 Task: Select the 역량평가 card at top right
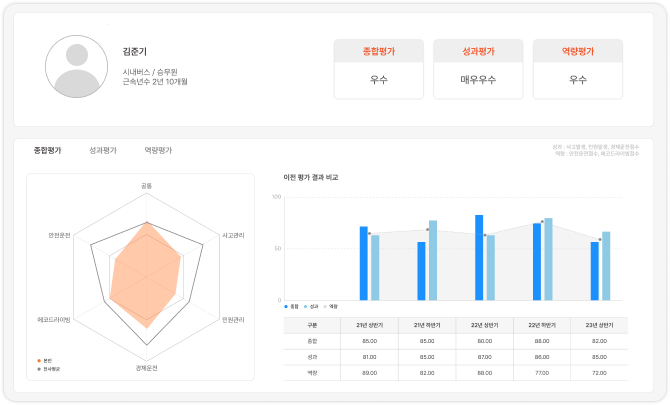point(578,70)
